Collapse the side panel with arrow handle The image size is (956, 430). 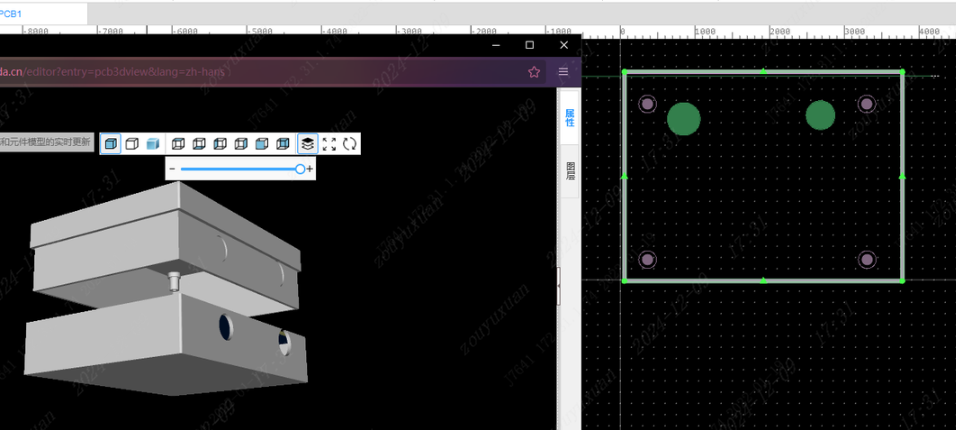[x=558, y=286]
